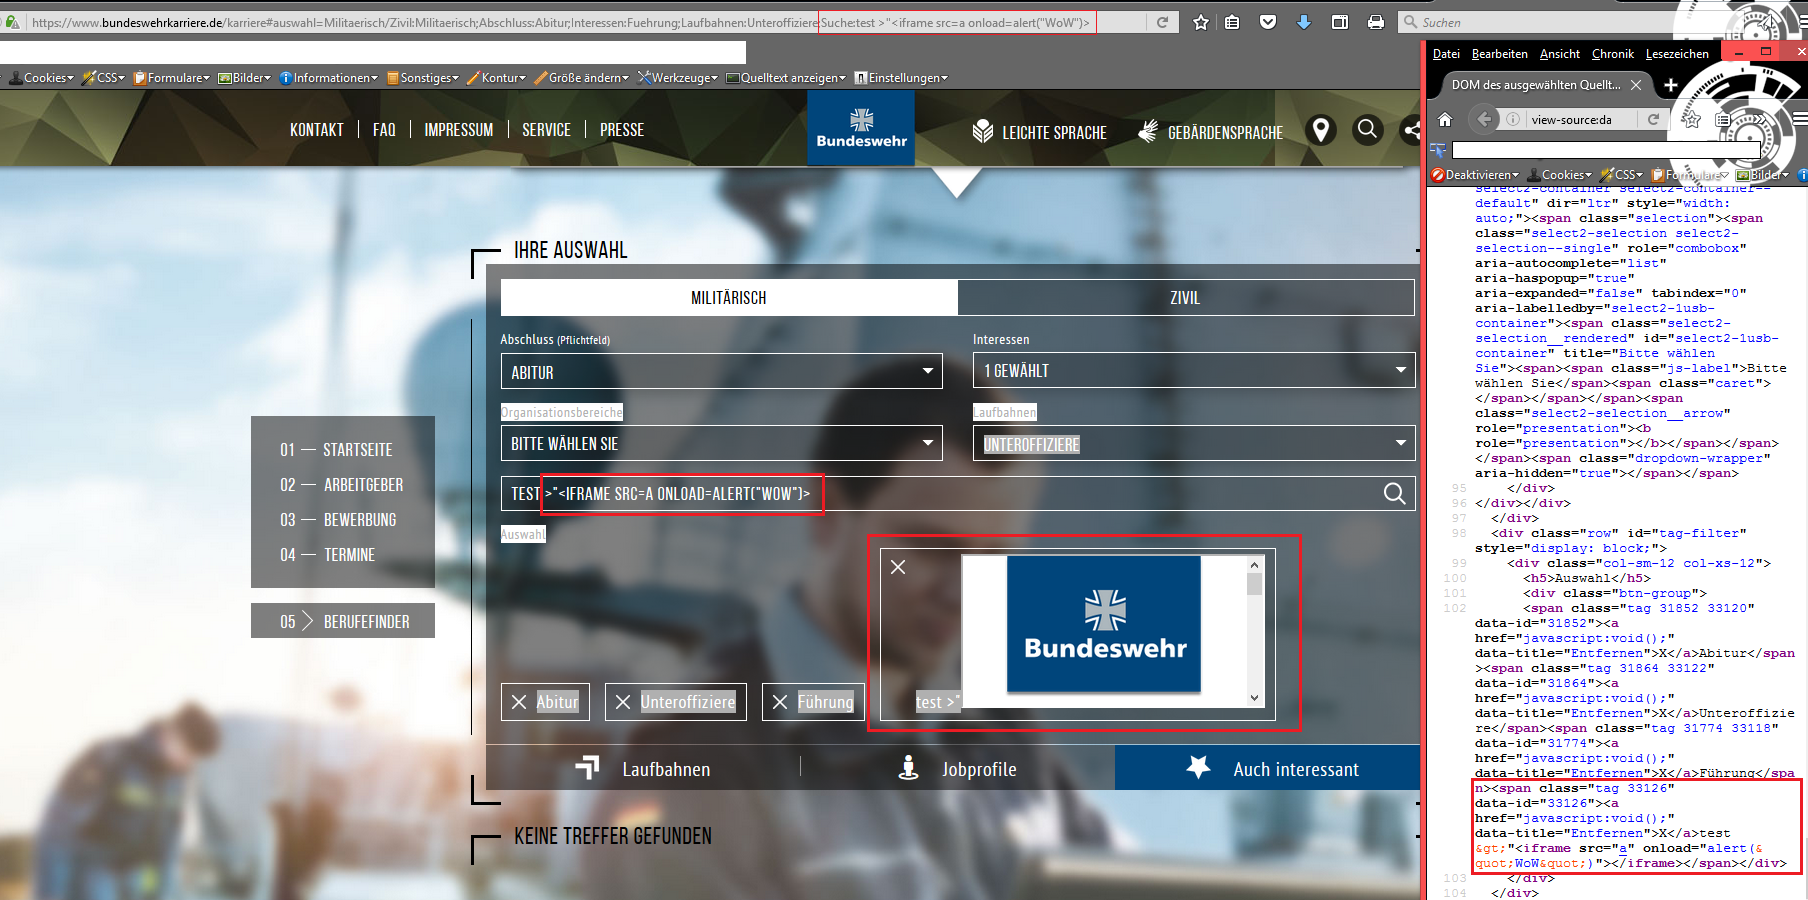Expand the Interessen 1 GEWÄHLT dropdown
Screen dimensions: 1808x900
coord(1194,370)
